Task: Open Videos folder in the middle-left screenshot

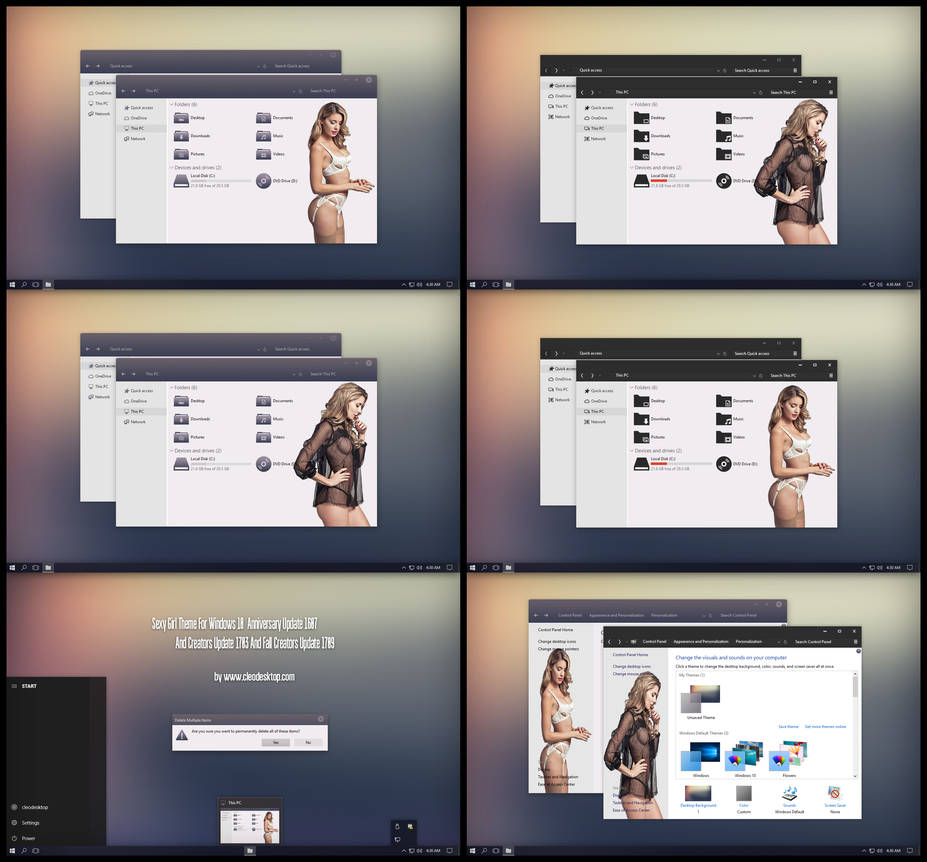Action: click(x=271, y=437)
